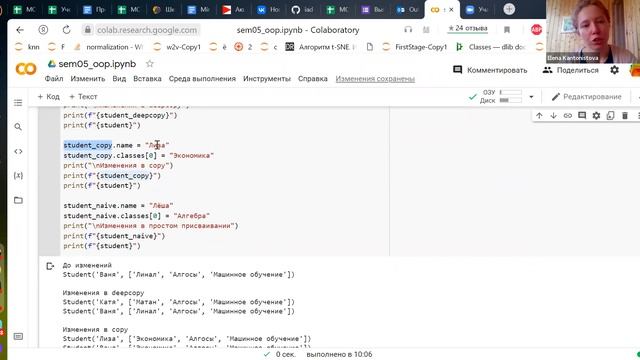
Task: Open the Инструменты menu
Action: (267, 79)
